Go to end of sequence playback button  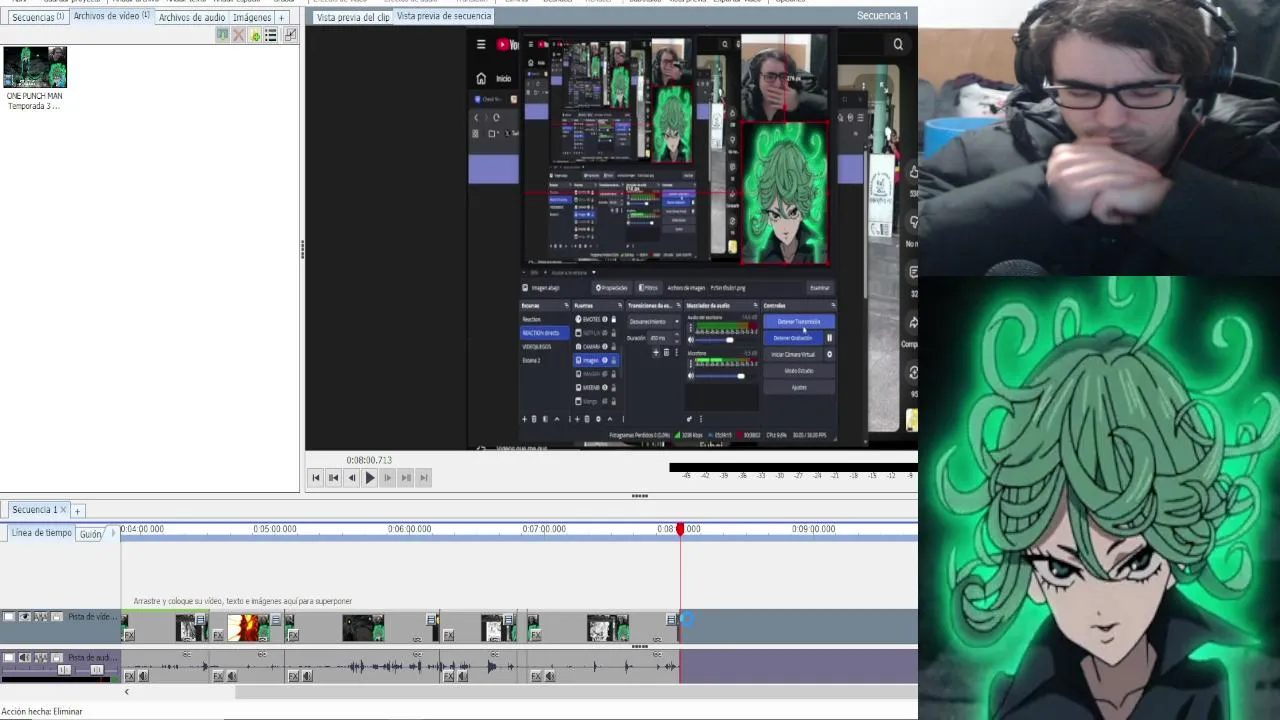pos(424,478)
